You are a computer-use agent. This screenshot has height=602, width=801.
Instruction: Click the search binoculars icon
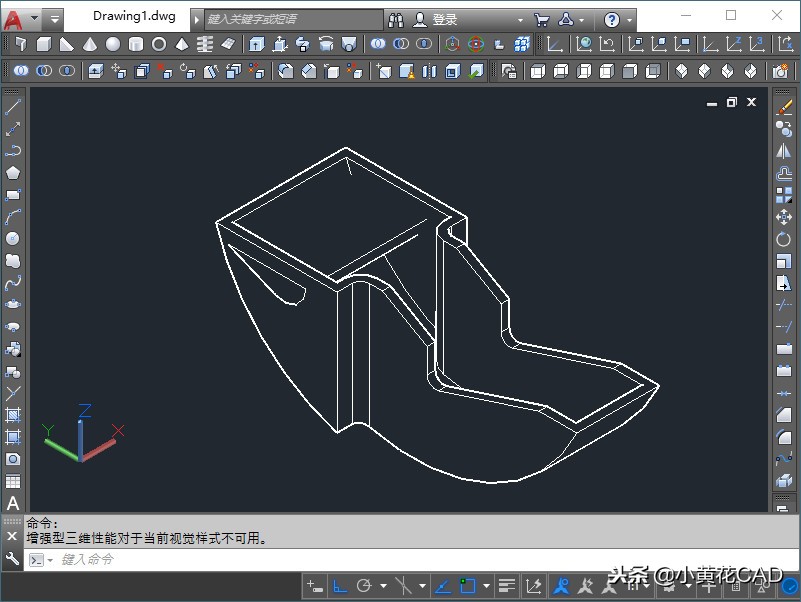[396, 19]
